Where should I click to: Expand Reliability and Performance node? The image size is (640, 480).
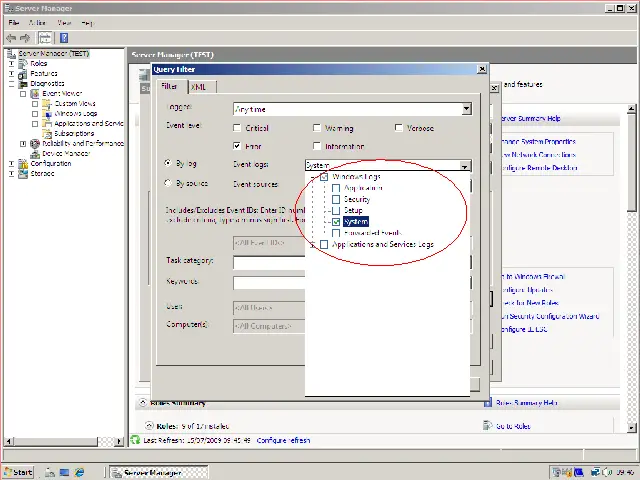[x=23, y=144]
